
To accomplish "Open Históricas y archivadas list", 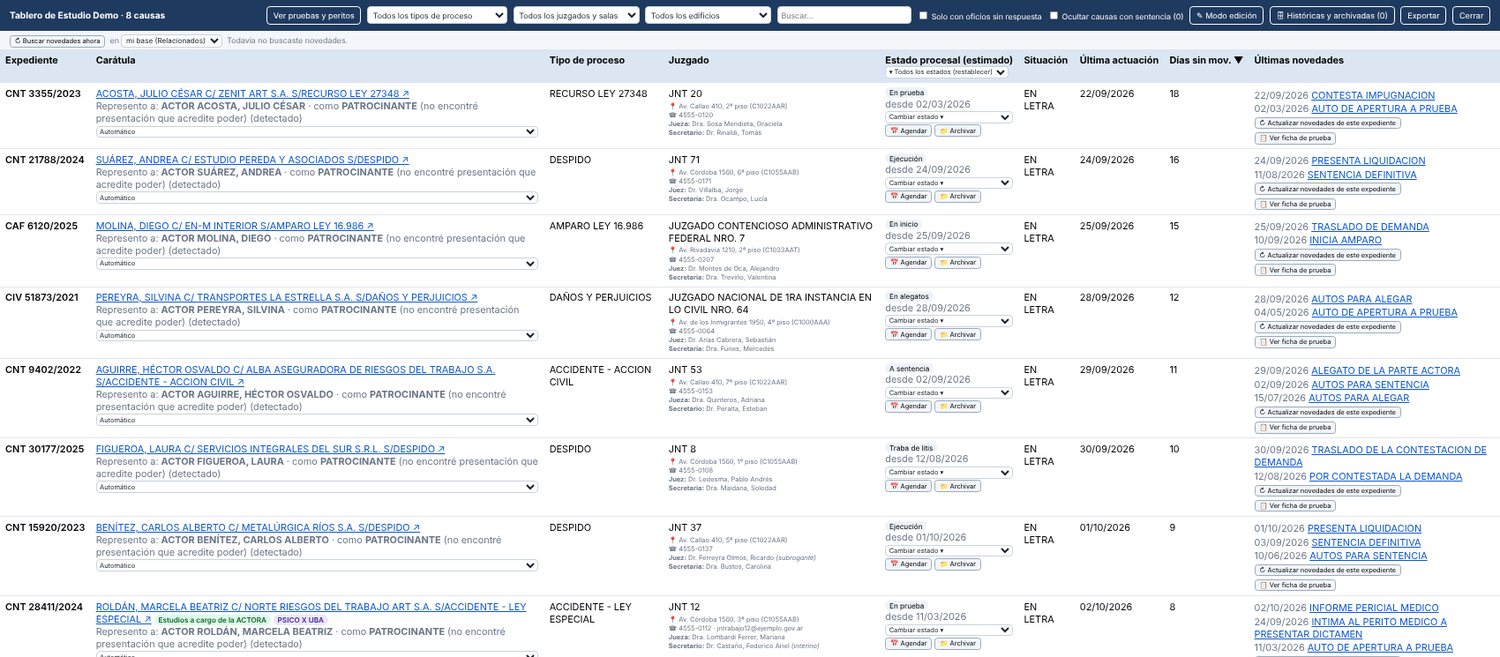I will point(1332,16).
